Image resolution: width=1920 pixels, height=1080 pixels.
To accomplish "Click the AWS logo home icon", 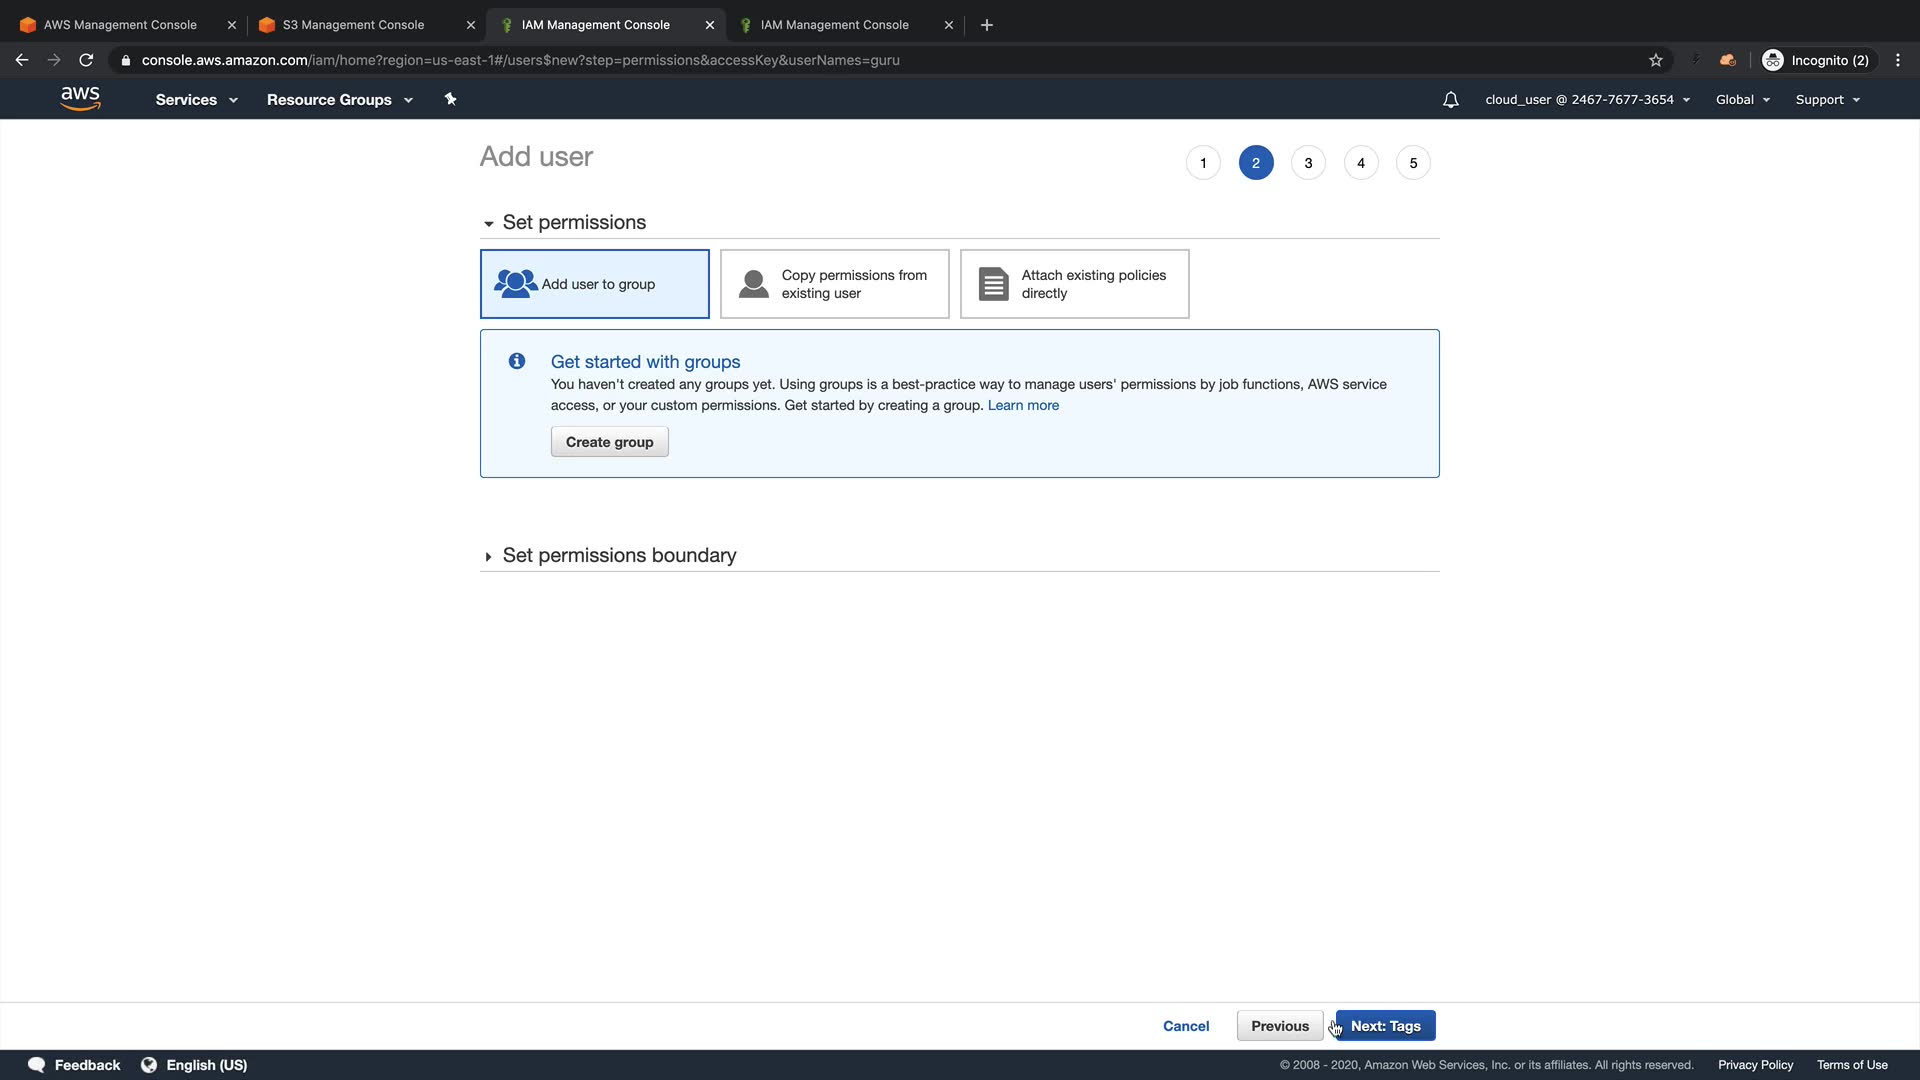I will pos(80,98).
